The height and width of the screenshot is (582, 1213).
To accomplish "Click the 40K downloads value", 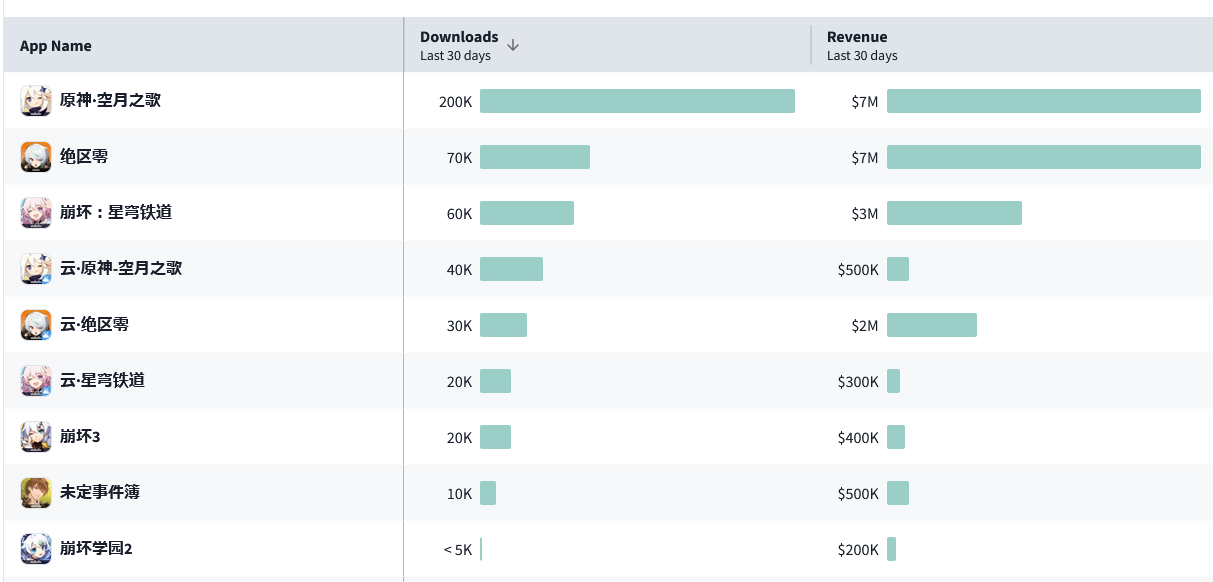I will (459, 270).
